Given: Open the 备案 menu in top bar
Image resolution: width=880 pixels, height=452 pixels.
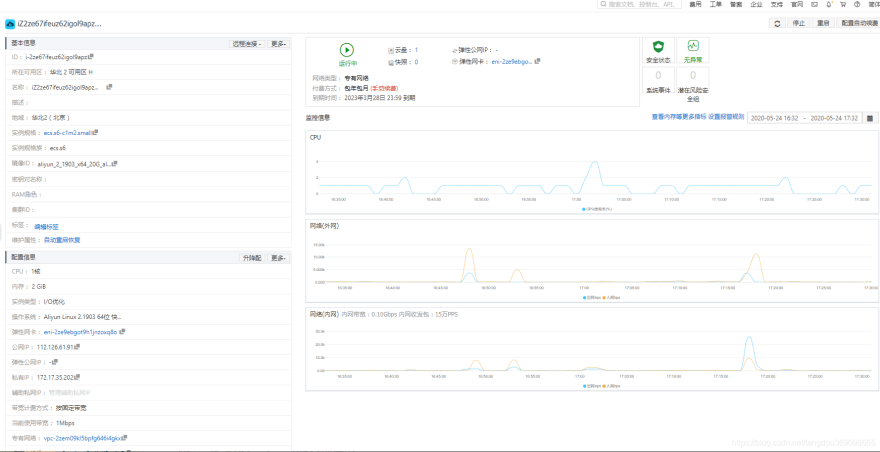Looking at the screenshot, I should coord(736,4).
